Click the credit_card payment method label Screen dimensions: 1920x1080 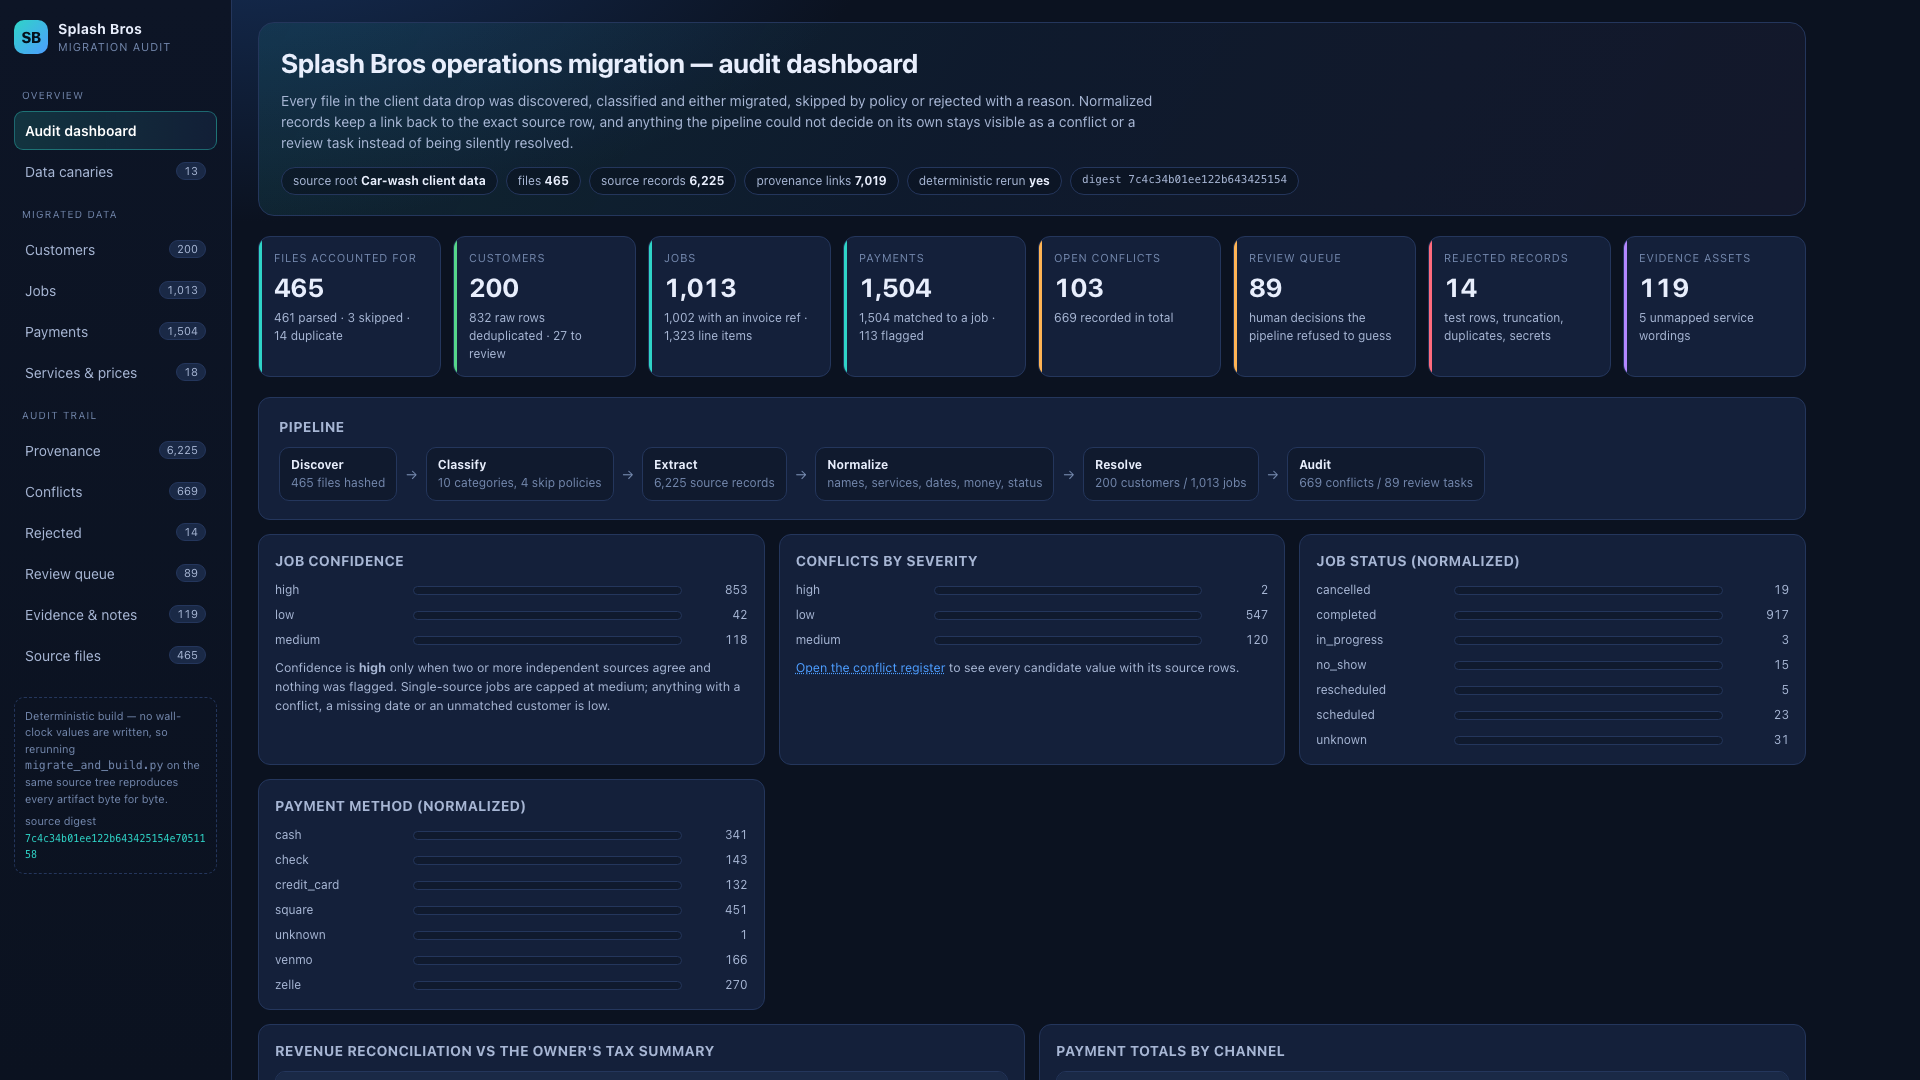pos(307,885)
